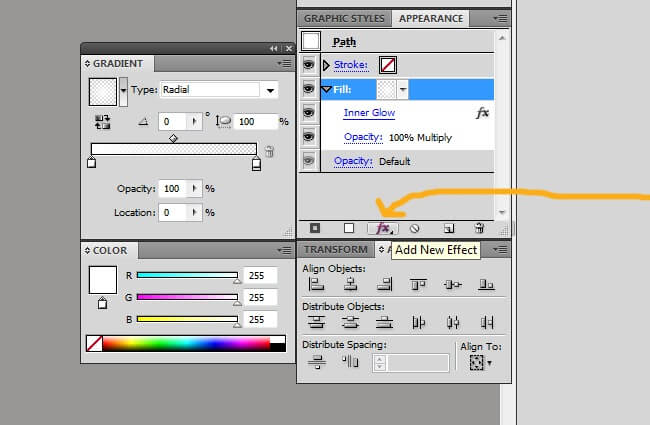Click Vertical Distribute Top icon
Viewport: 650px width, 425px height.
tap(318, 322)
